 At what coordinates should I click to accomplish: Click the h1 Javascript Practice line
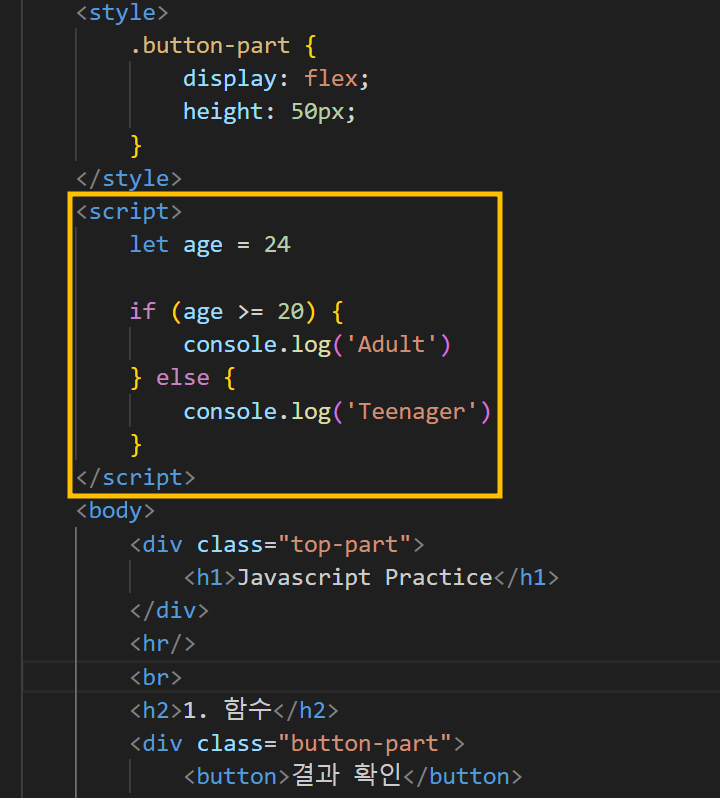coord(371,578)
